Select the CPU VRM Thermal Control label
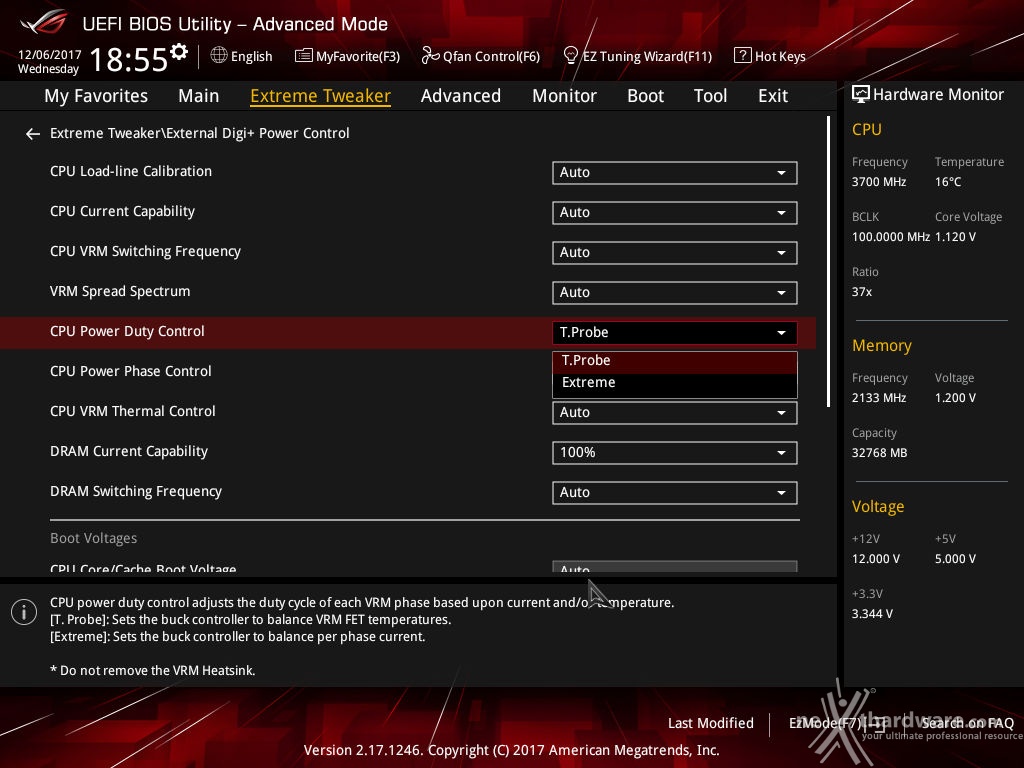1024x768 pixels. point(133,411)
